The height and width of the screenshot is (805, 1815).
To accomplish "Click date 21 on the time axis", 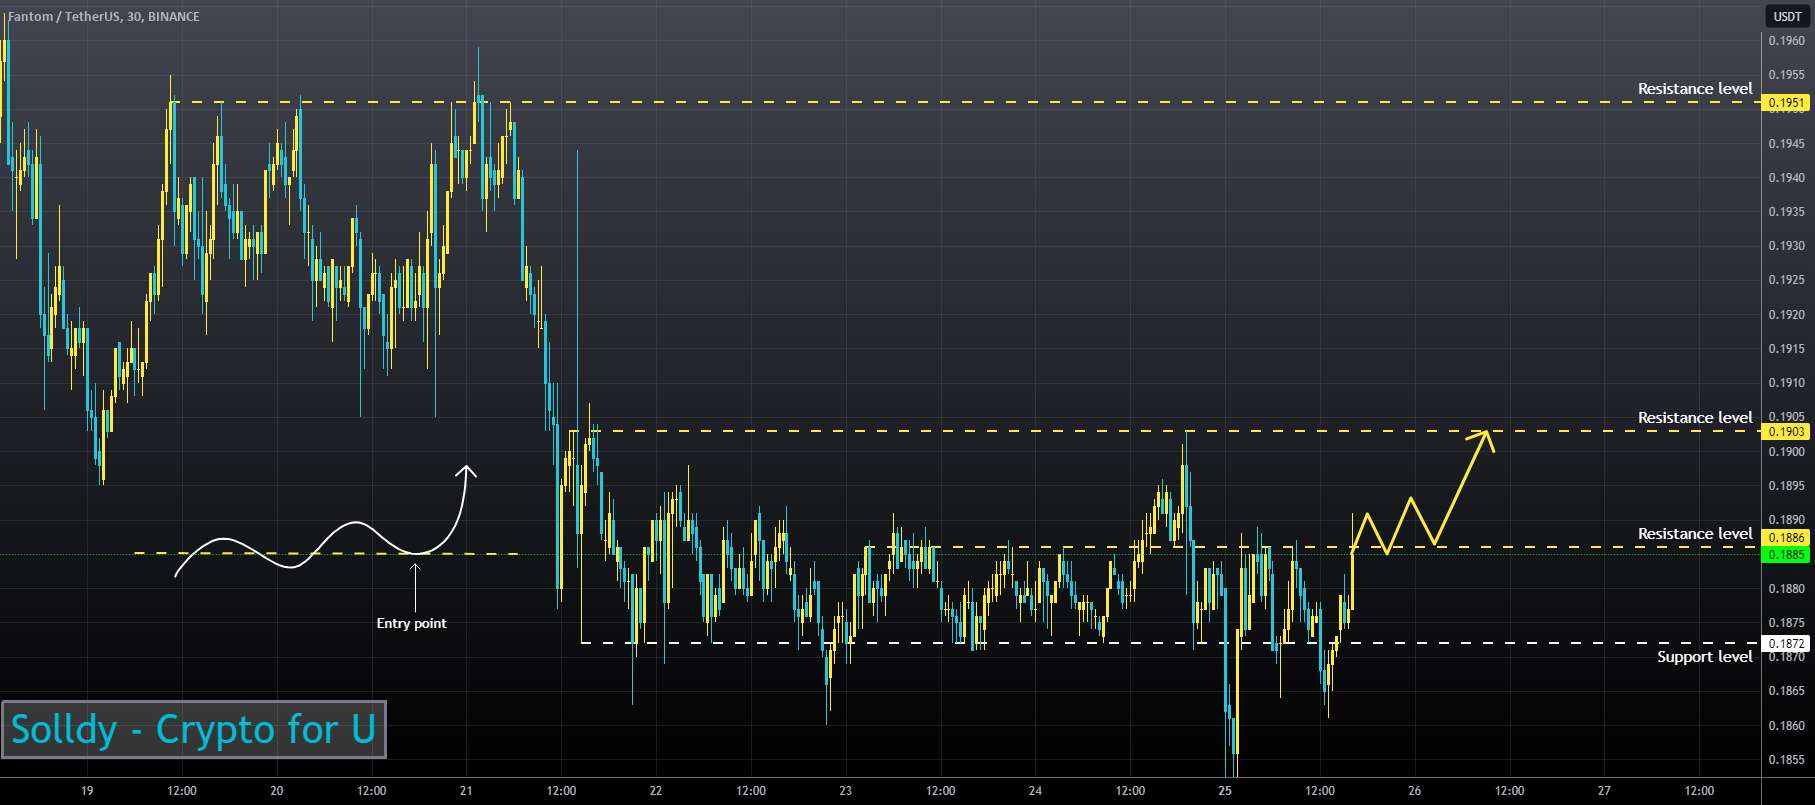I will pyautogui.click(x=466, y=791).
